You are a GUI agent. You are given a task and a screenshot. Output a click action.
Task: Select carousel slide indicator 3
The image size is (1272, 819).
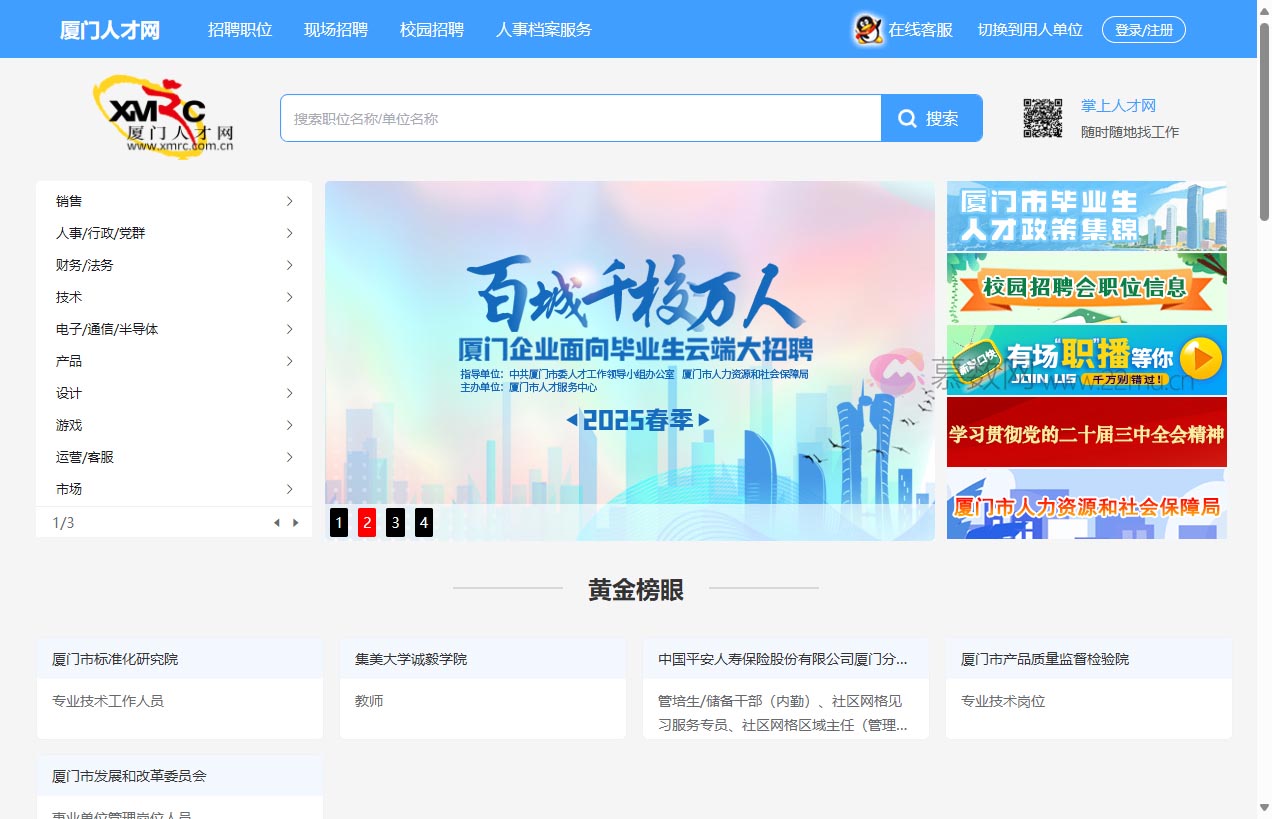pos(395,522)
